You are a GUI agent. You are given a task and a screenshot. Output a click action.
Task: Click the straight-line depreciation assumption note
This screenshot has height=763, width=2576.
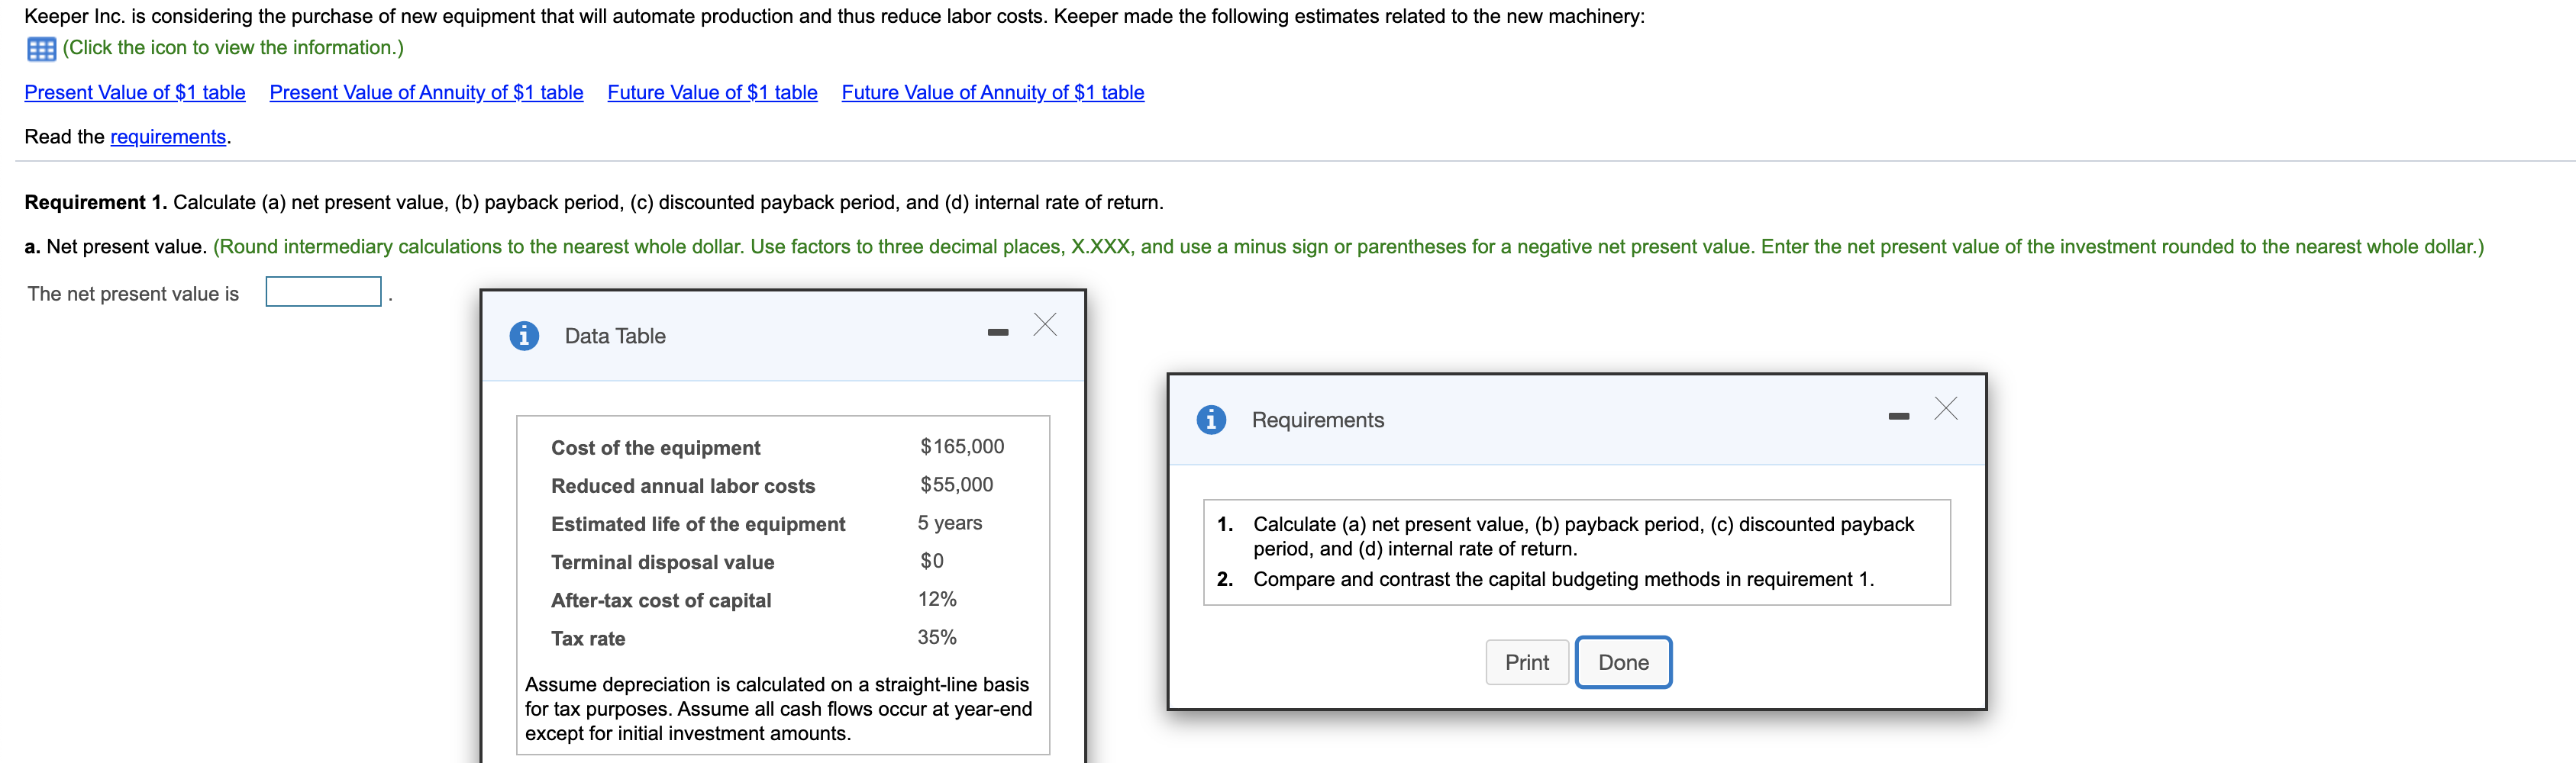click(x=779, y=709)
